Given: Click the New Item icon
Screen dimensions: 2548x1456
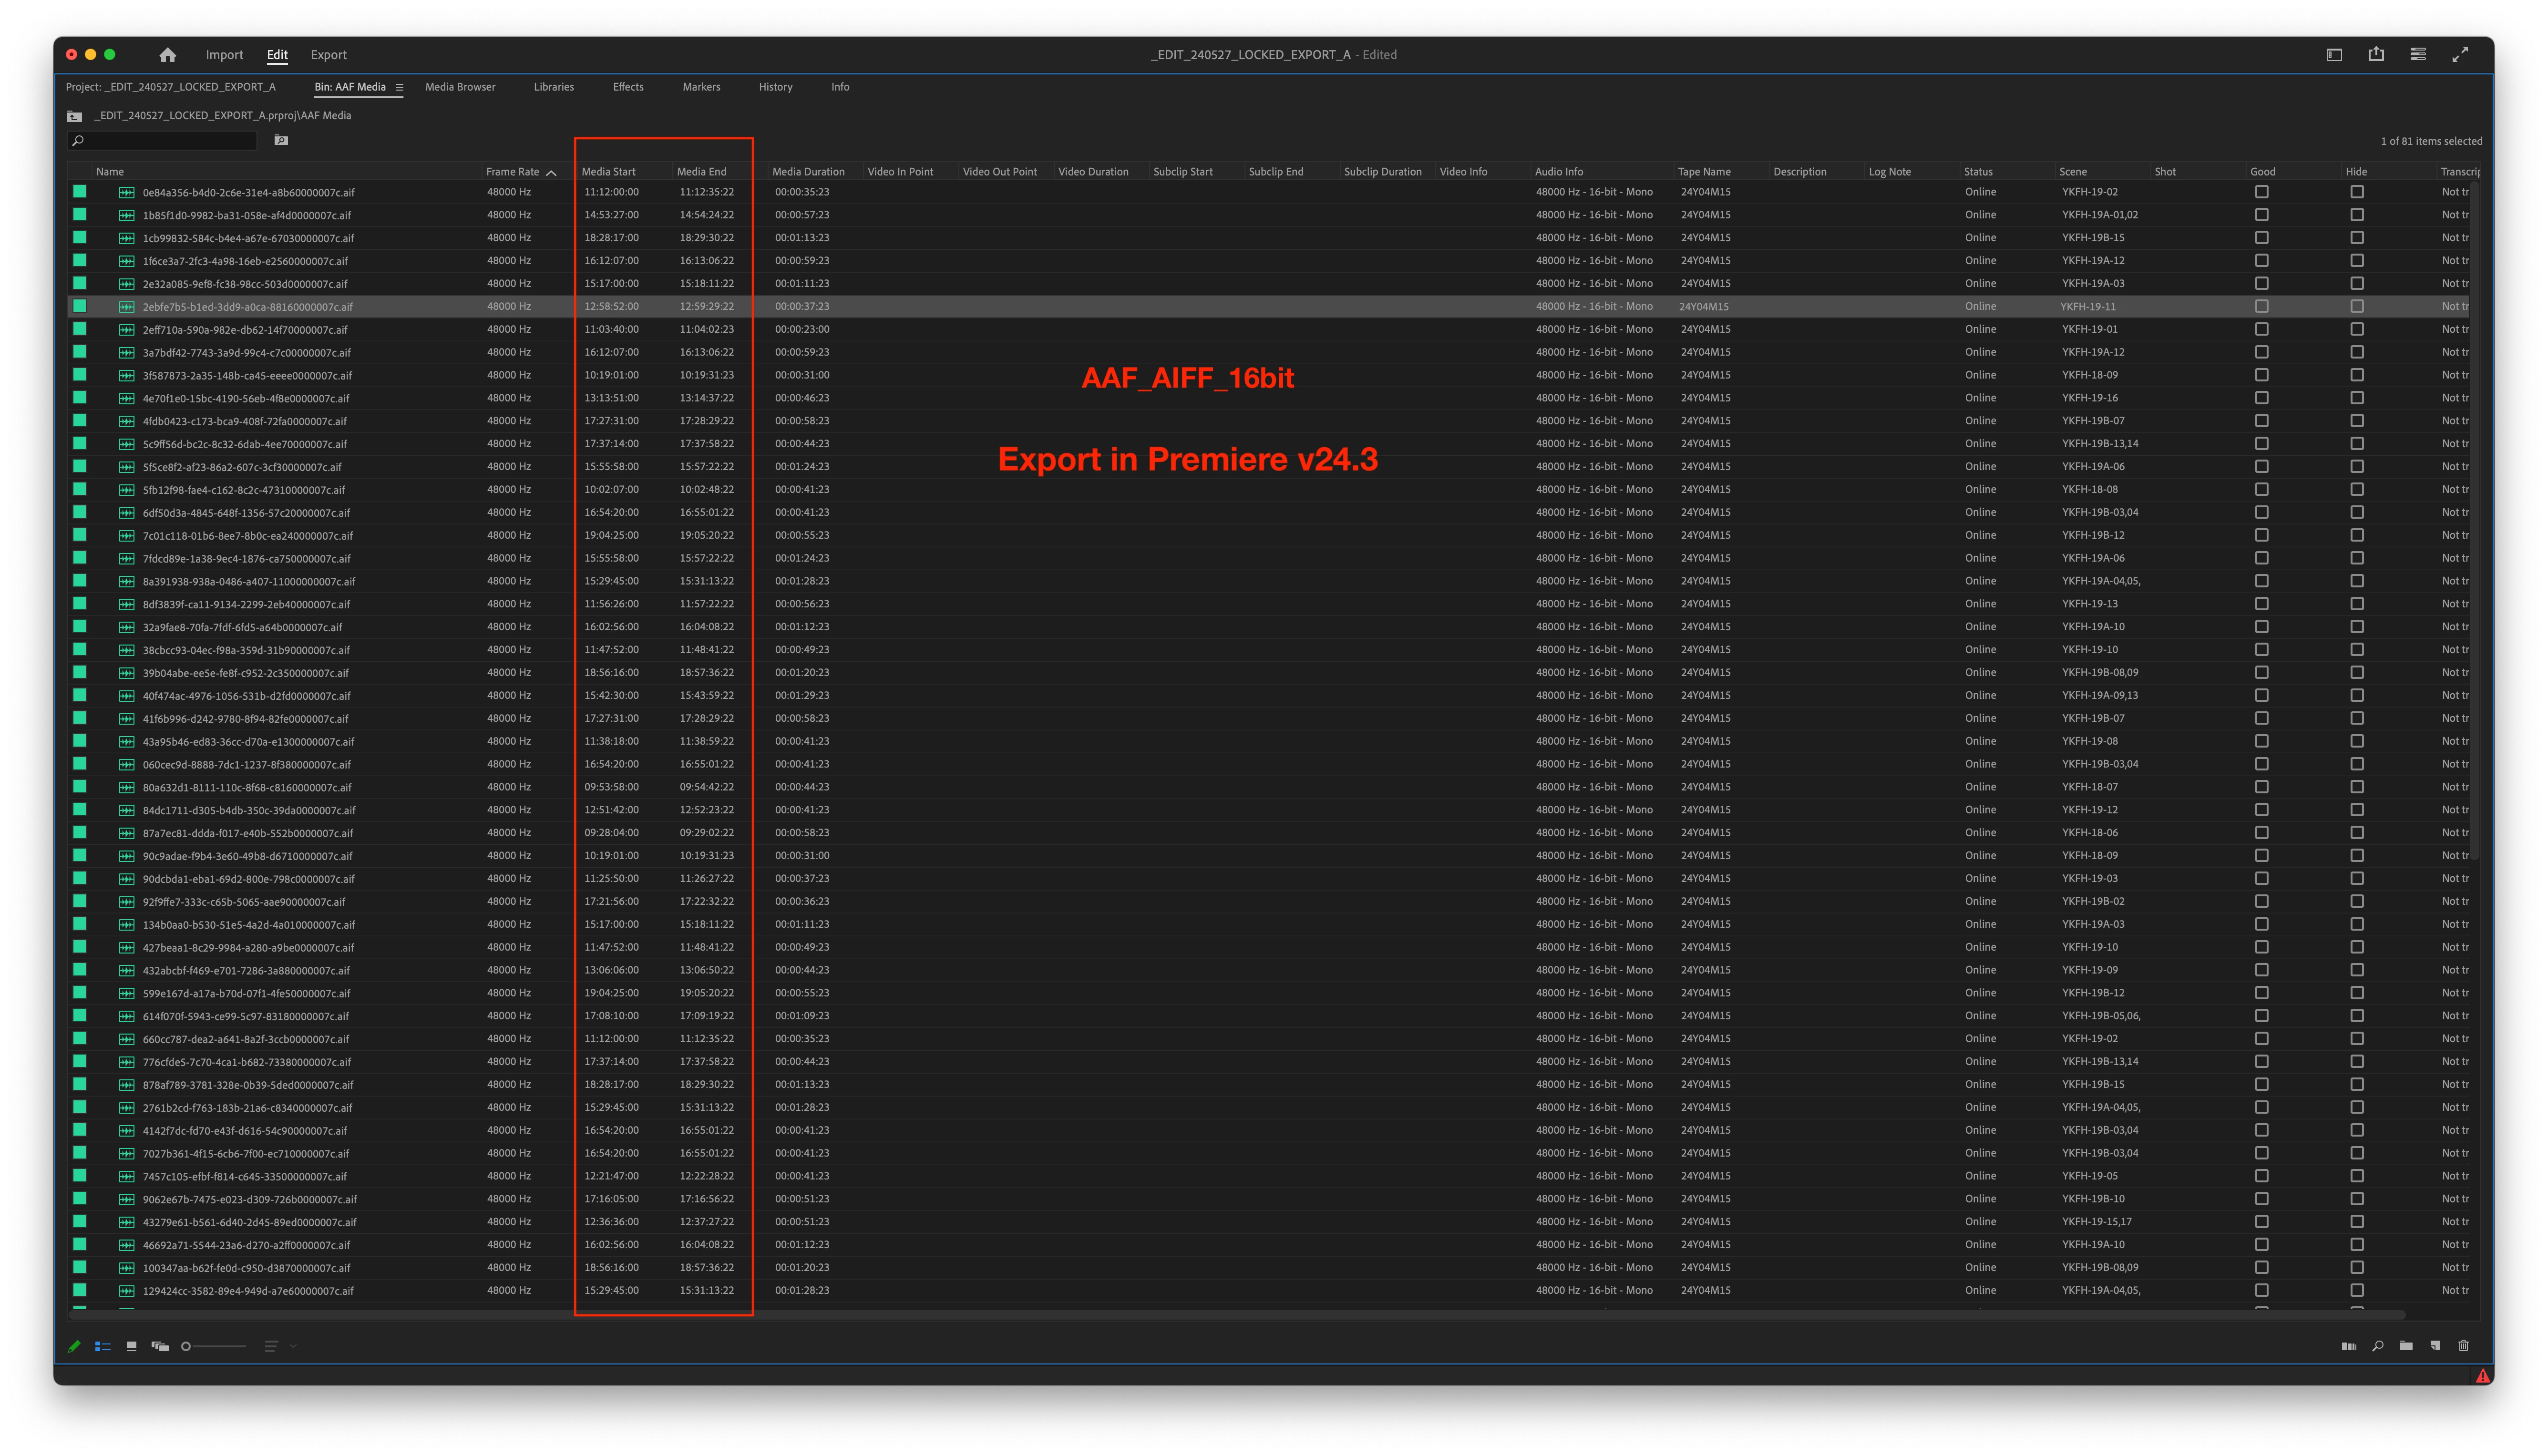Looking at the screenshot, I should click(2435, 1346).
